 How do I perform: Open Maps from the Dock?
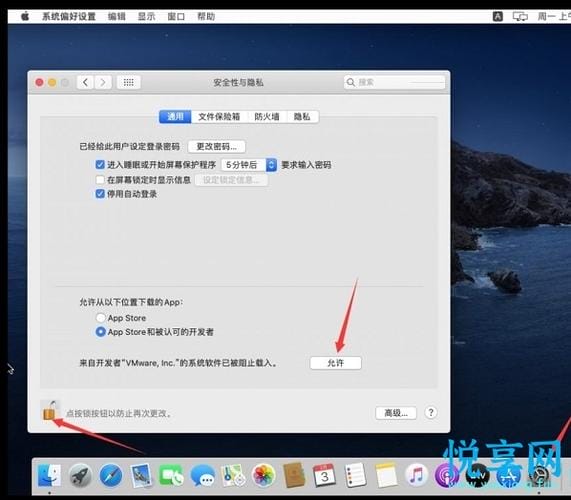tap(233, 475)
